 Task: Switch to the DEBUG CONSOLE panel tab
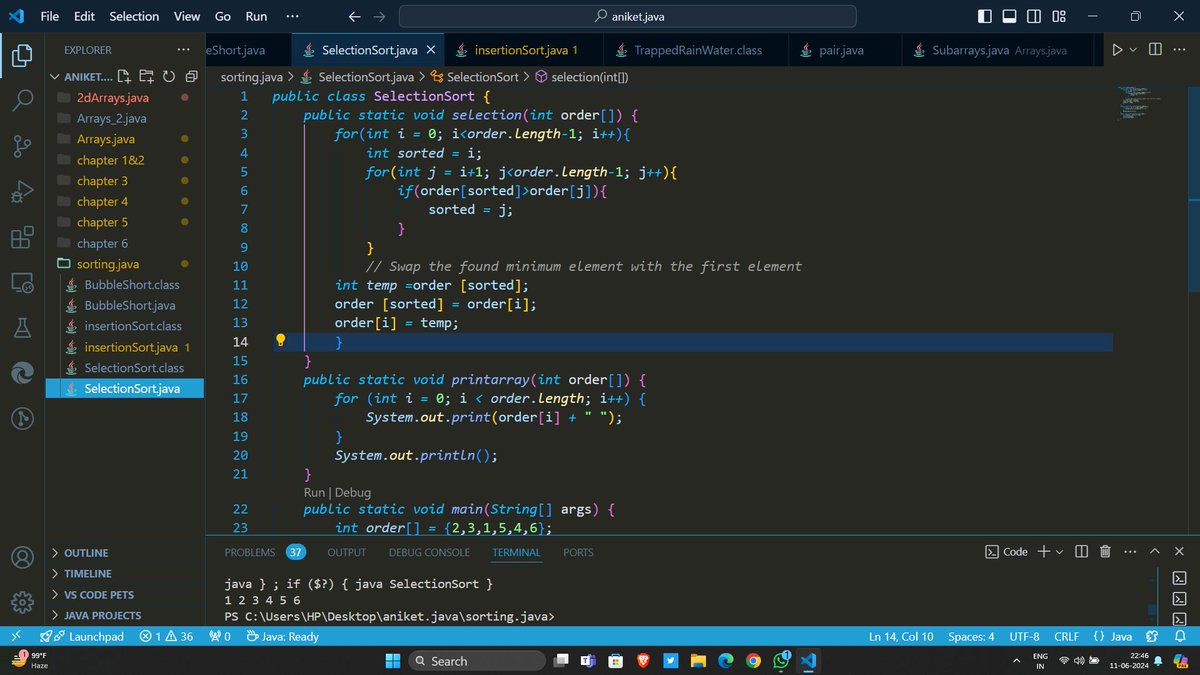click(x=429, y=552)
